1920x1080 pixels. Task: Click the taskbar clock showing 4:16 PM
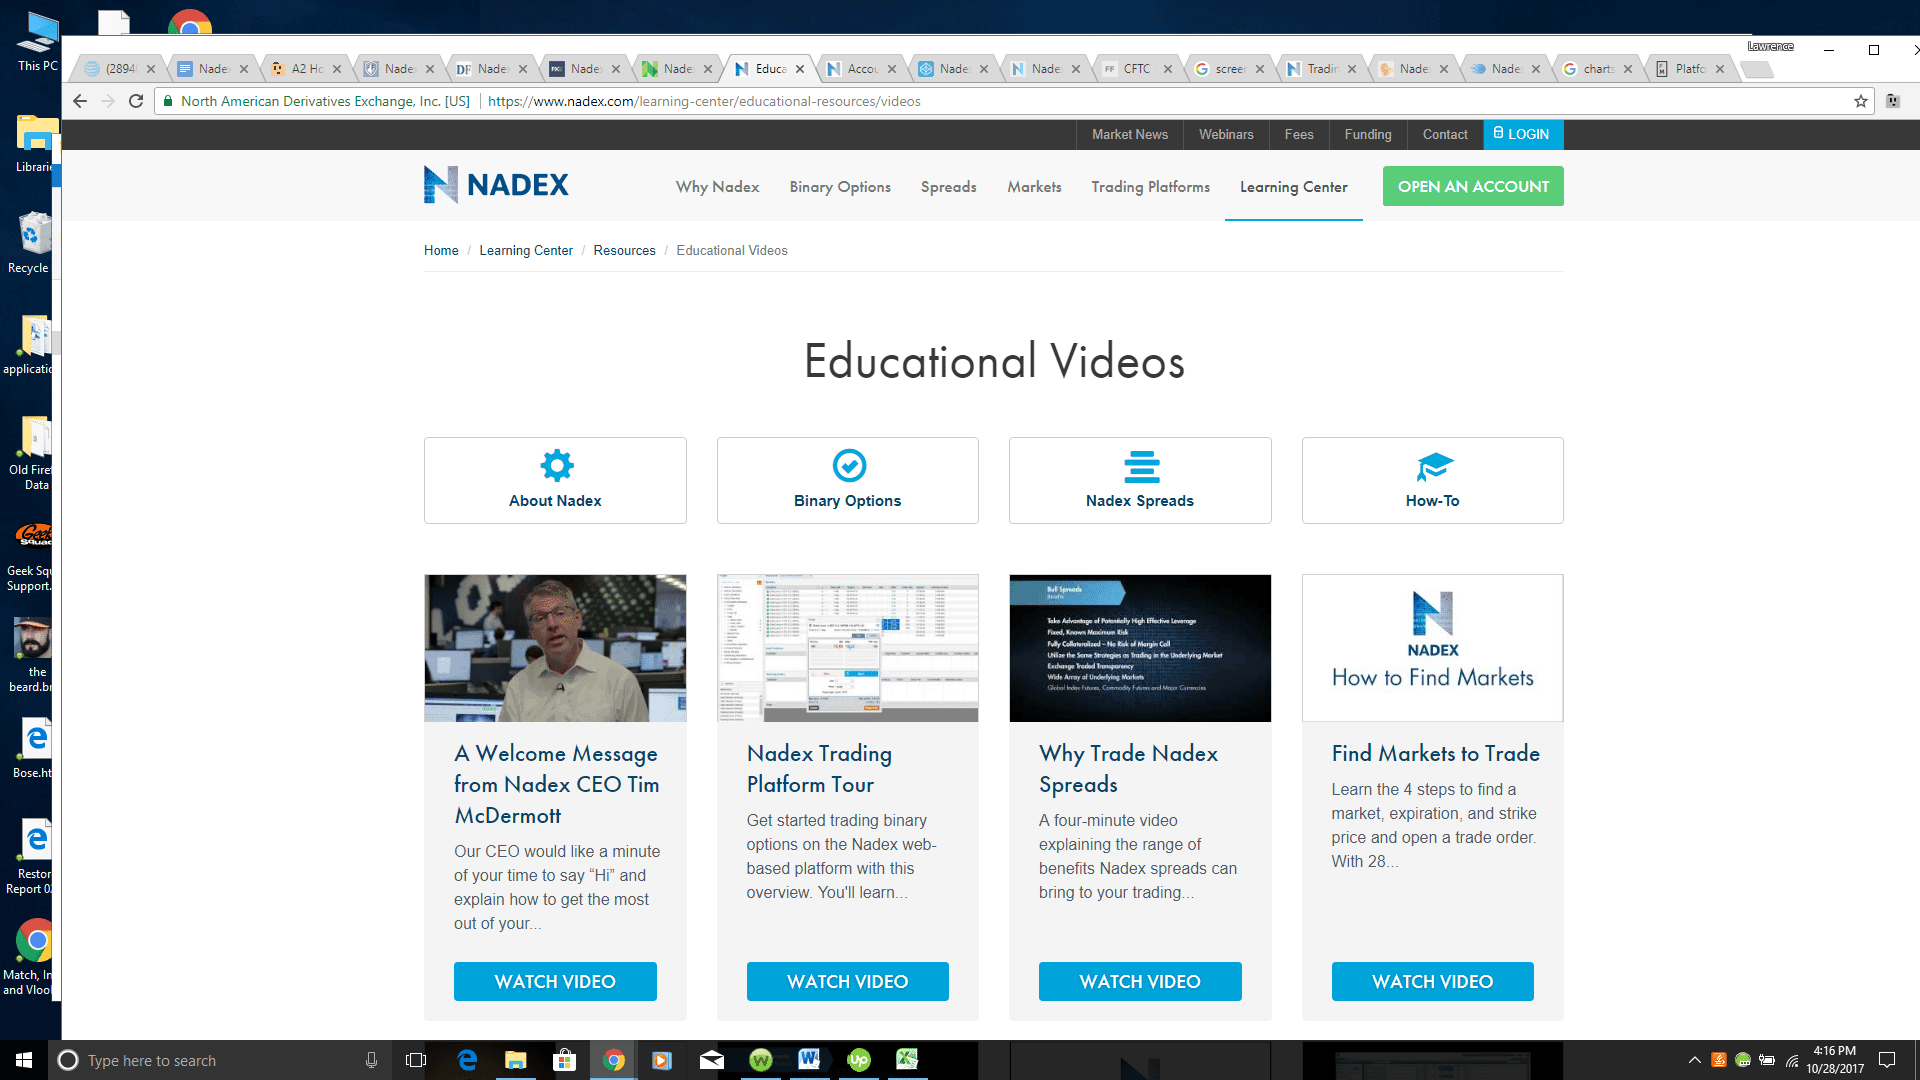[x=1835, y=1060]
